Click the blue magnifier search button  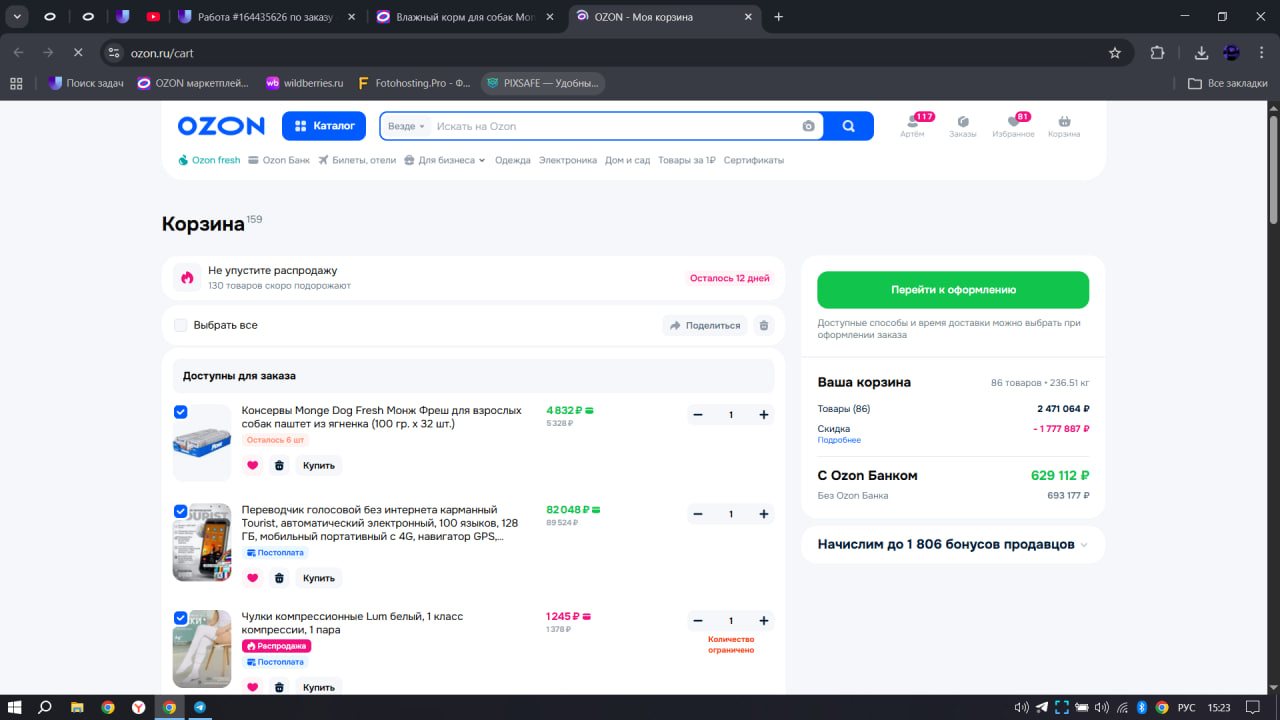point(849,126)
